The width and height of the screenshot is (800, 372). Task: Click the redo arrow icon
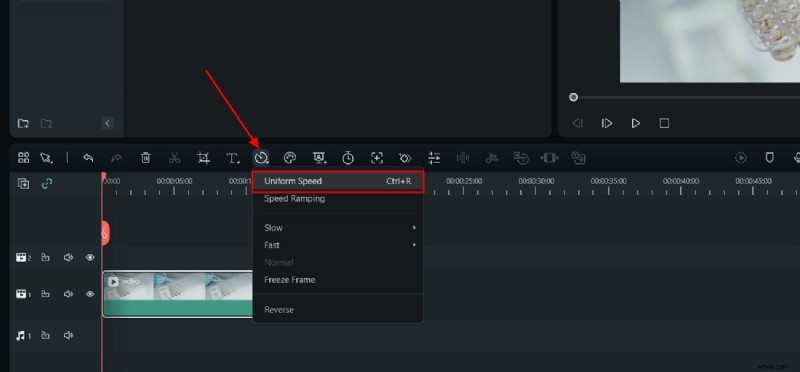tap(117, 158)
